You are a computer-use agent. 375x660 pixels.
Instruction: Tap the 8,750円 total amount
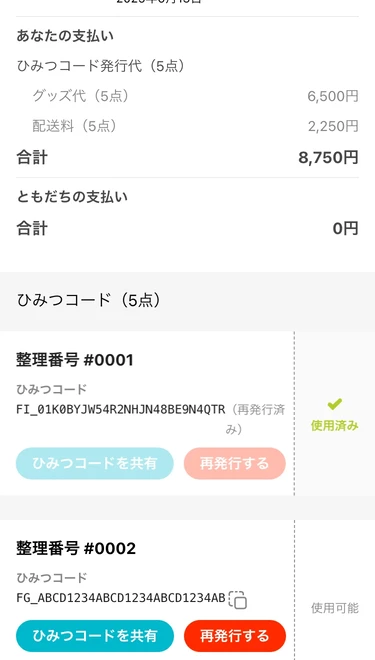coord(328,158)
